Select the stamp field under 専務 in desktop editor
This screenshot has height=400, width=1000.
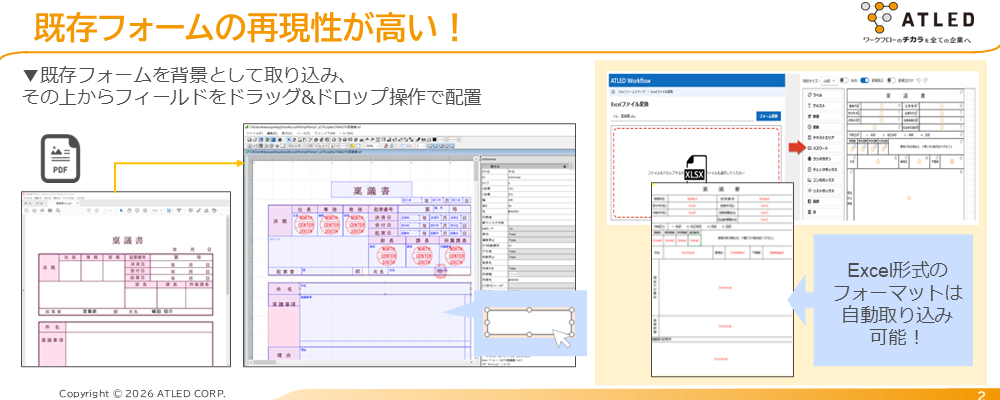tap(331, 224)
